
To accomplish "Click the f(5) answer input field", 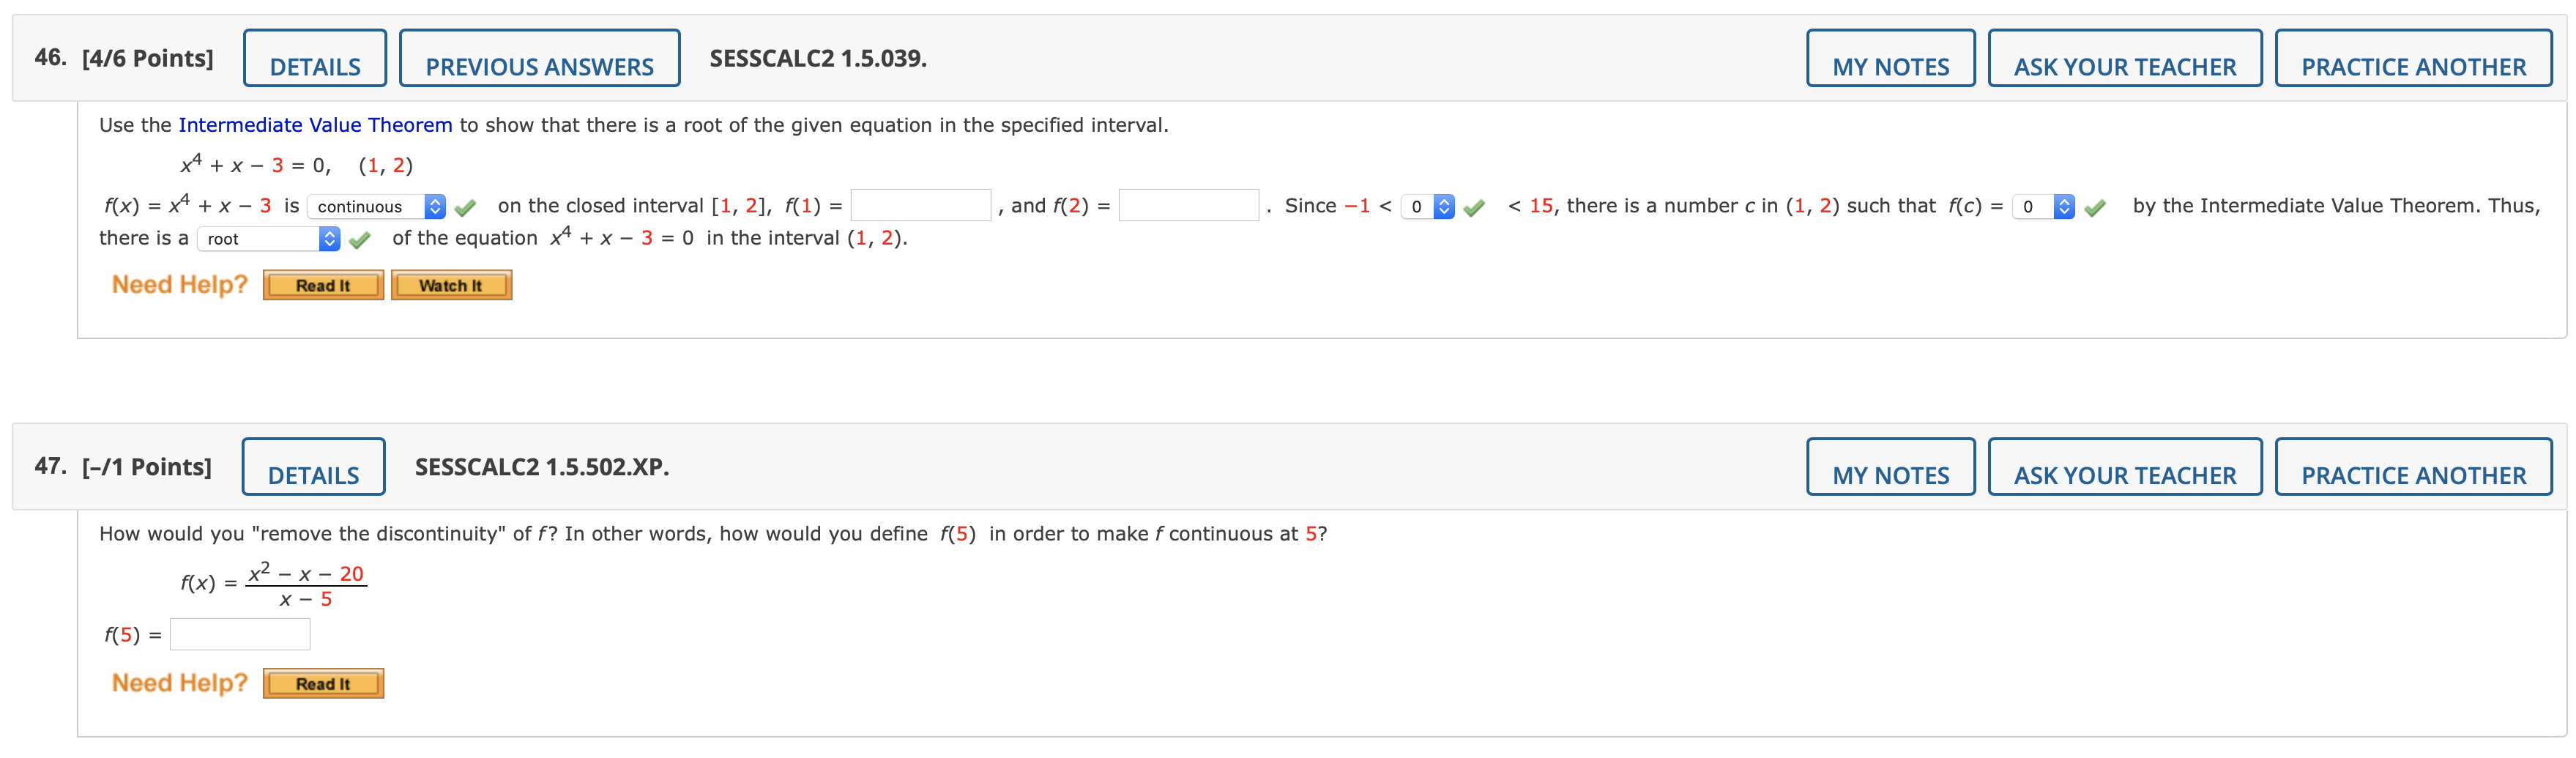I will pos(239,633).
